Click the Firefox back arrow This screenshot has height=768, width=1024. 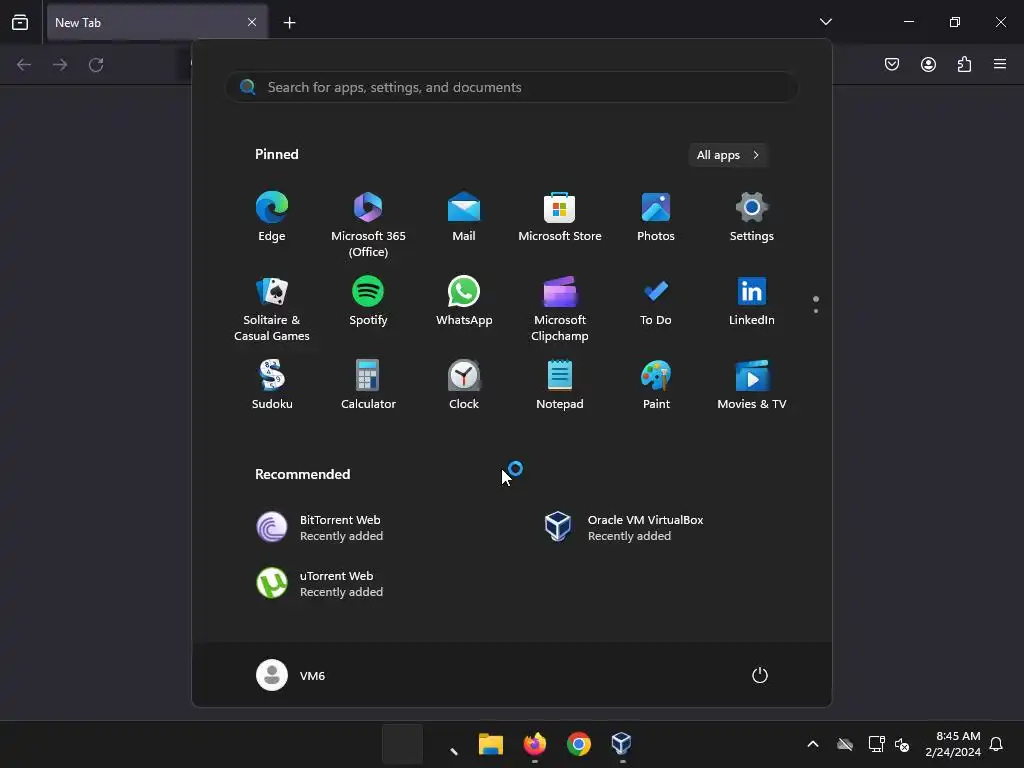pos(24,65)
